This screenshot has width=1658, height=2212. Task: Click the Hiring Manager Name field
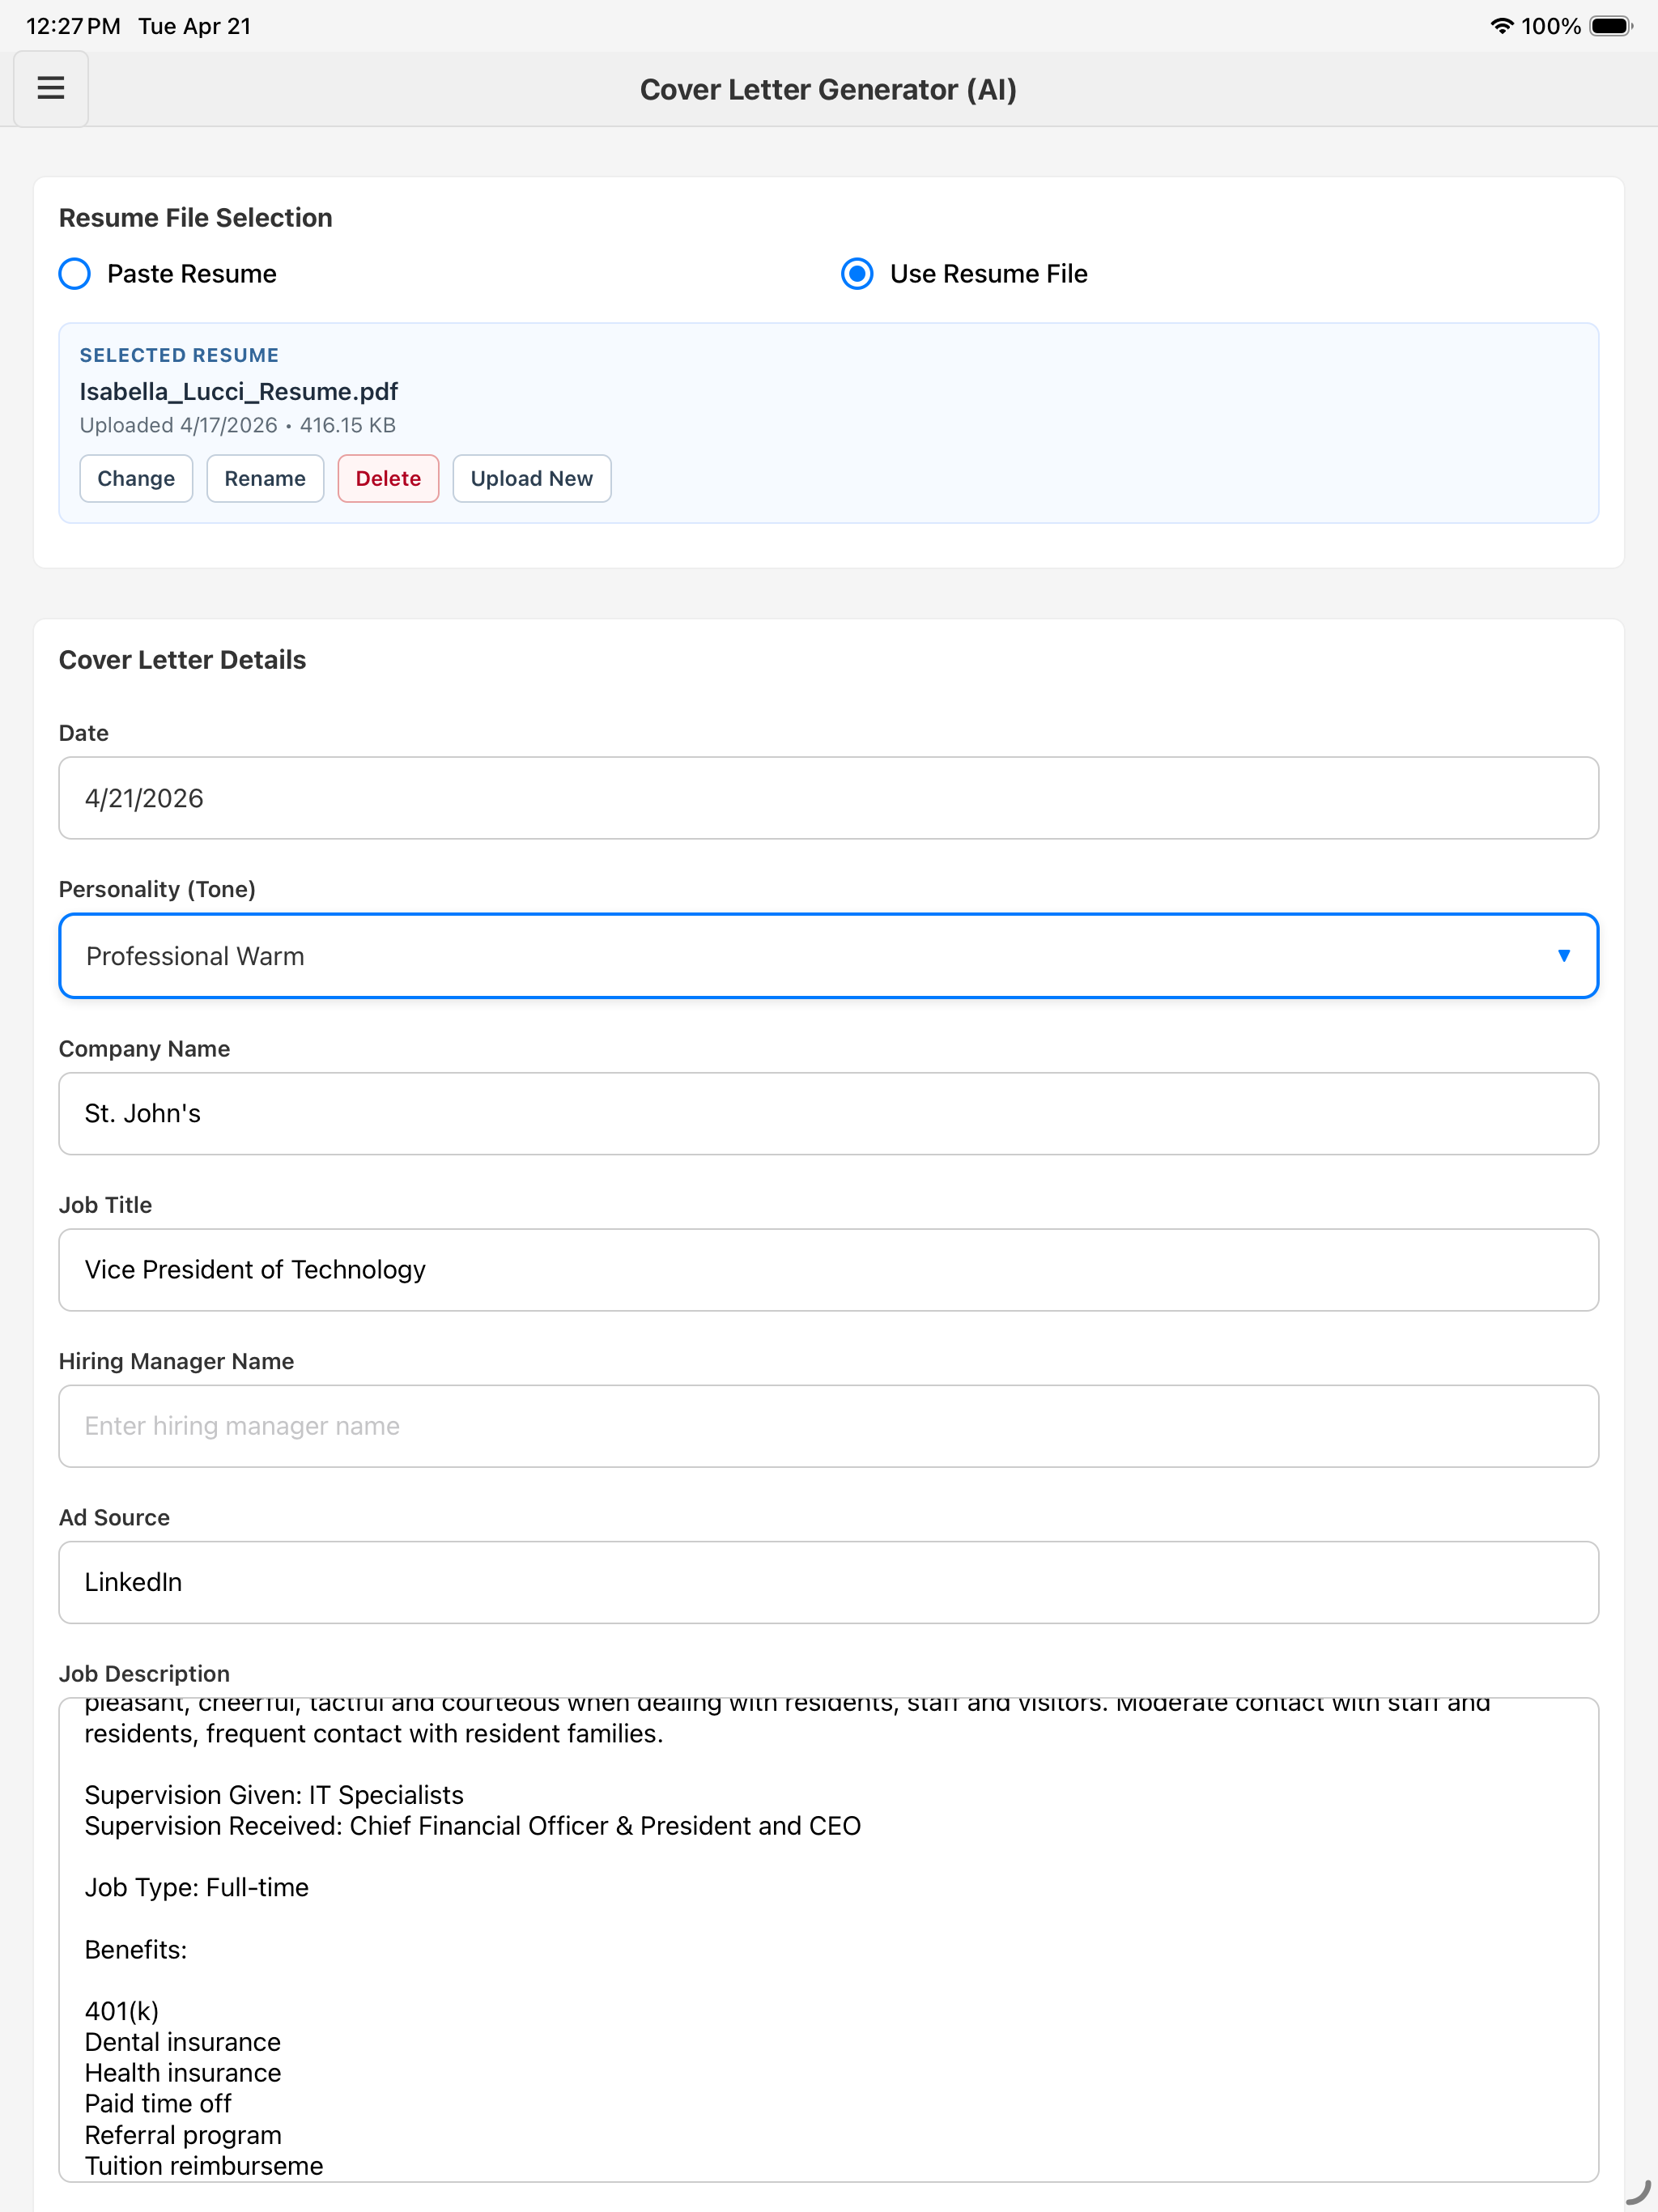(x=829, y=1426)
